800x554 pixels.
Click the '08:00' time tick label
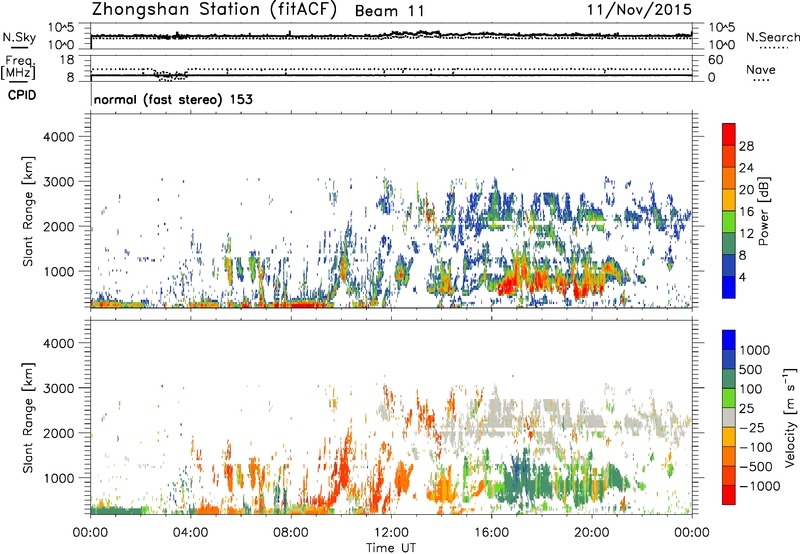coord(291,533)
